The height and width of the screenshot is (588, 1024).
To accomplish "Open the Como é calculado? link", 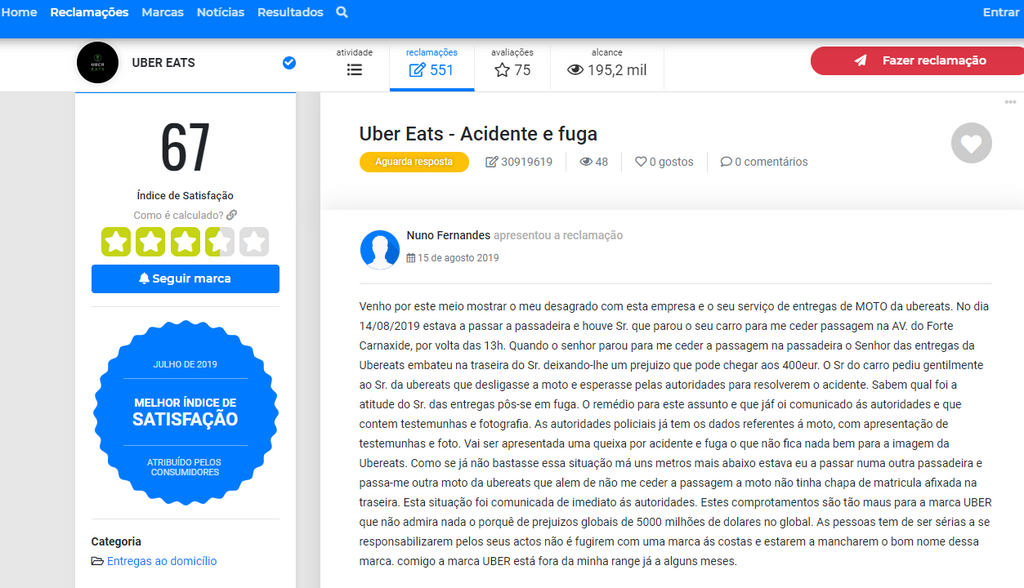I will click(185, 215).
